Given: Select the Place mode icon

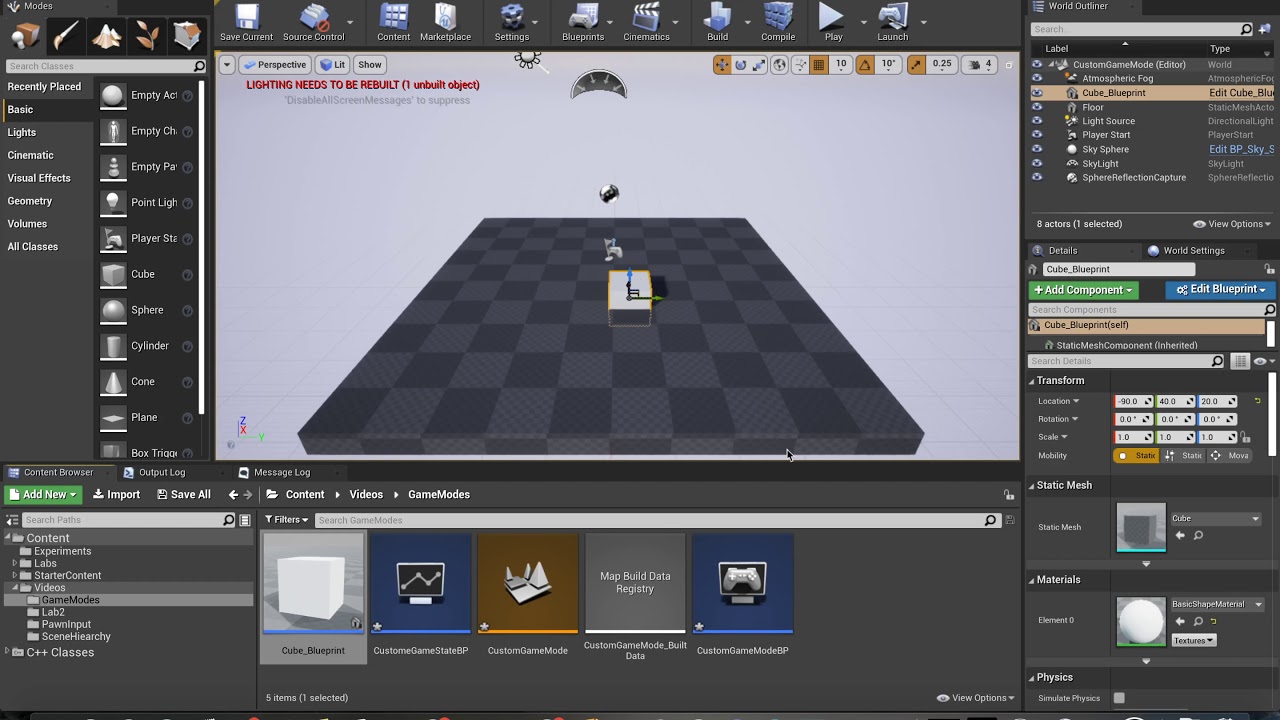Looking at the screenshot, I should point(25,36).
